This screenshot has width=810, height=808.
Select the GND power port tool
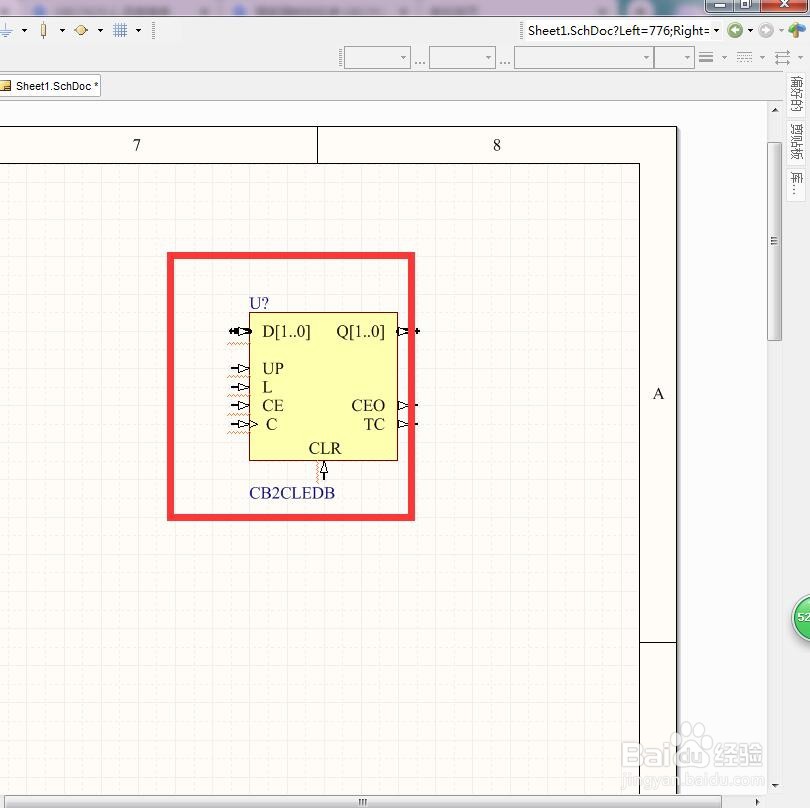6,30
